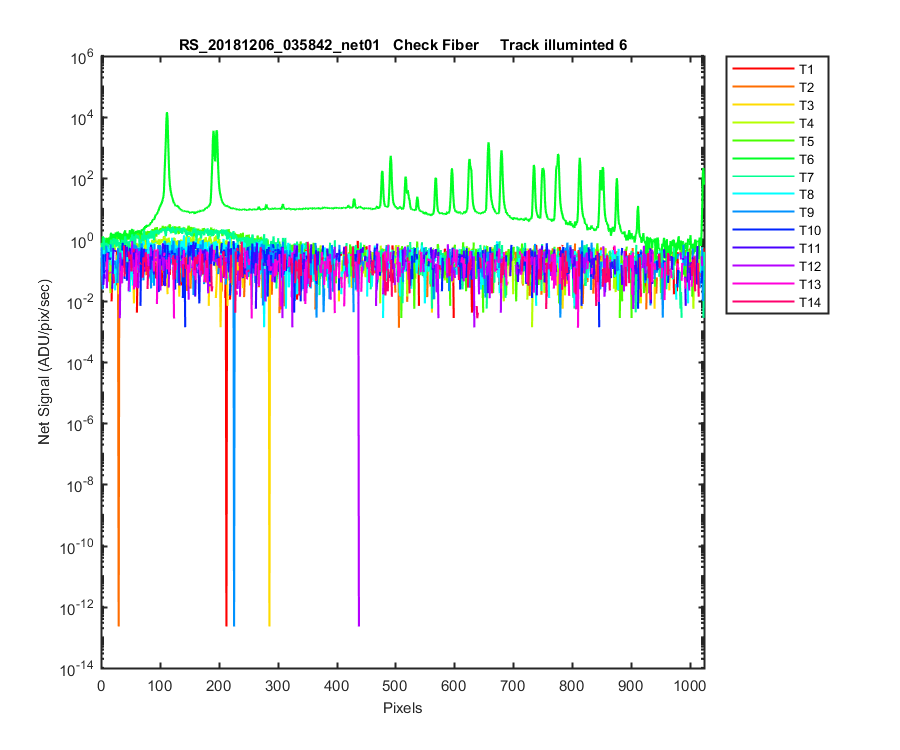
Task: Click the x-axis tick label 500
Action: [395, 686]
